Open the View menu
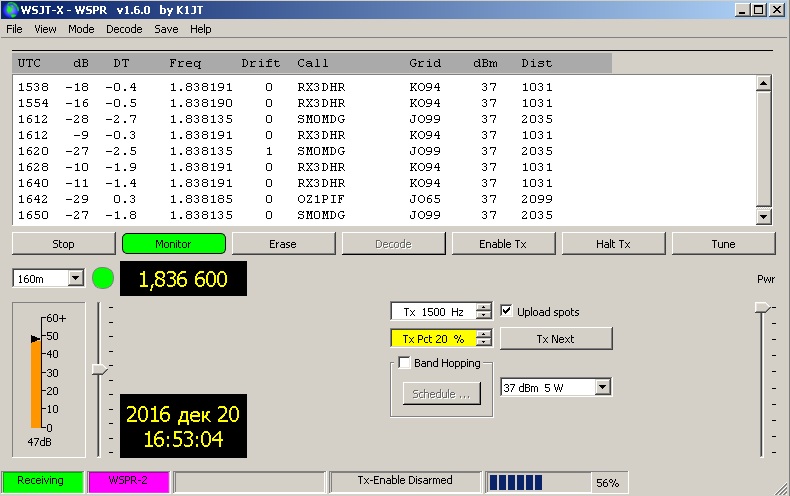This screenshot has height=496, width=790. [x=45, y=29]
